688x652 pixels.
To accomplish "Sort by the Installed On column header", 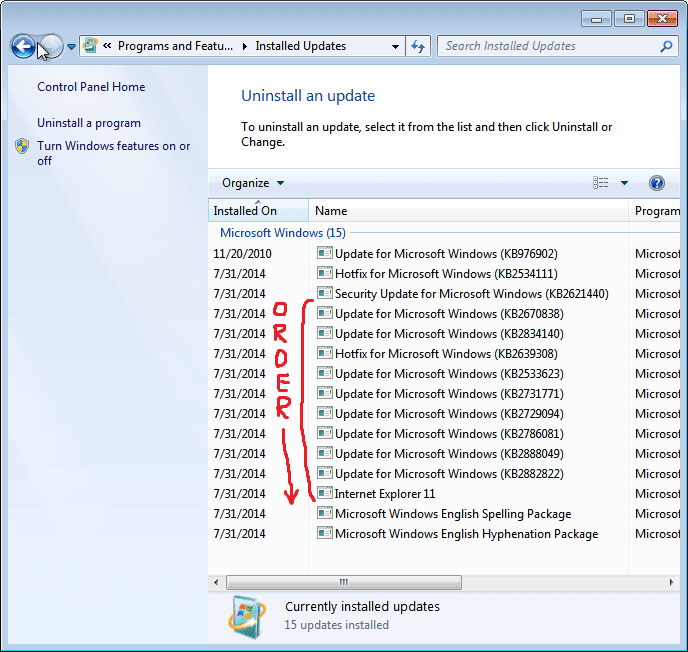I will [x=258, y=211].
